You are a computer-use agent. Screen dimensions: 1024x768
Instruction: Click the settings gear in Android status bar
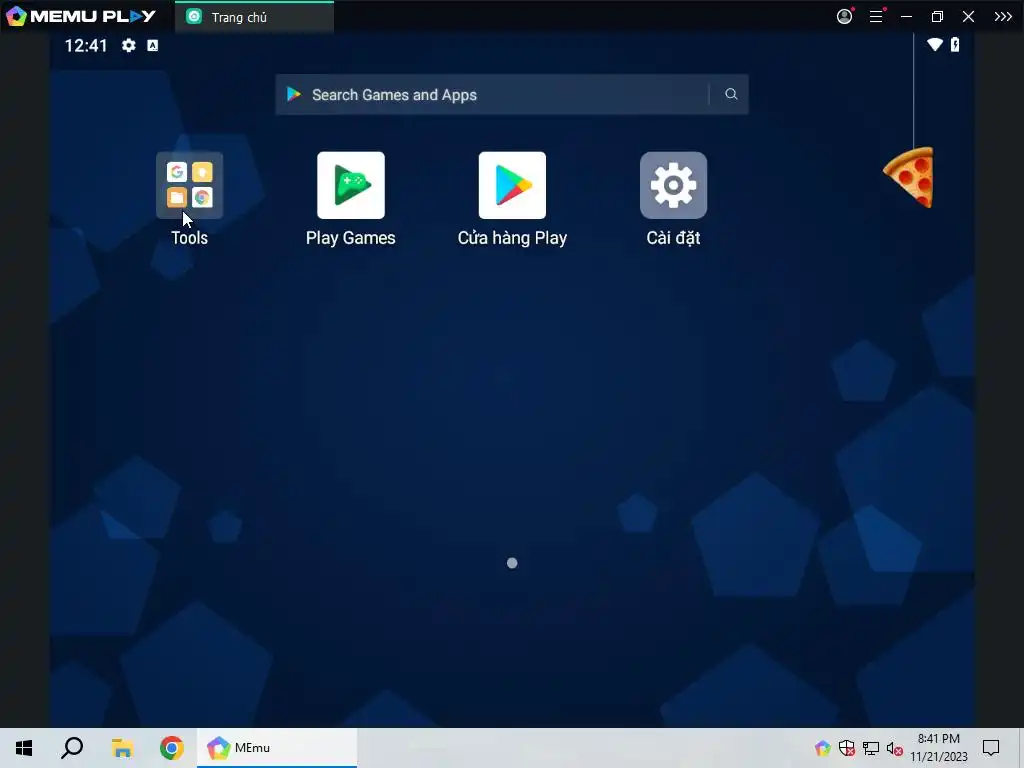click(x=129, y=45)
